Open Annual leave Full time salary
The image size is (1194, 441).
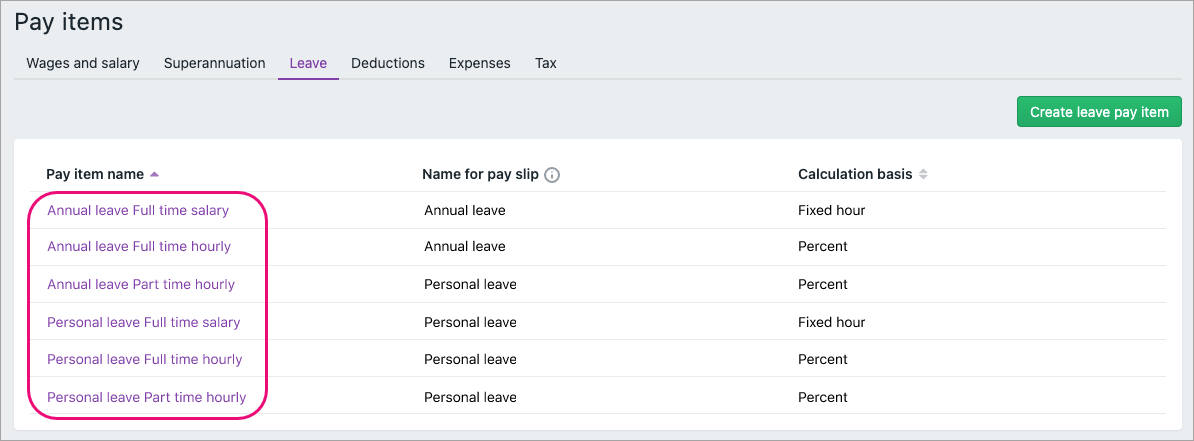tap(138, 211)
